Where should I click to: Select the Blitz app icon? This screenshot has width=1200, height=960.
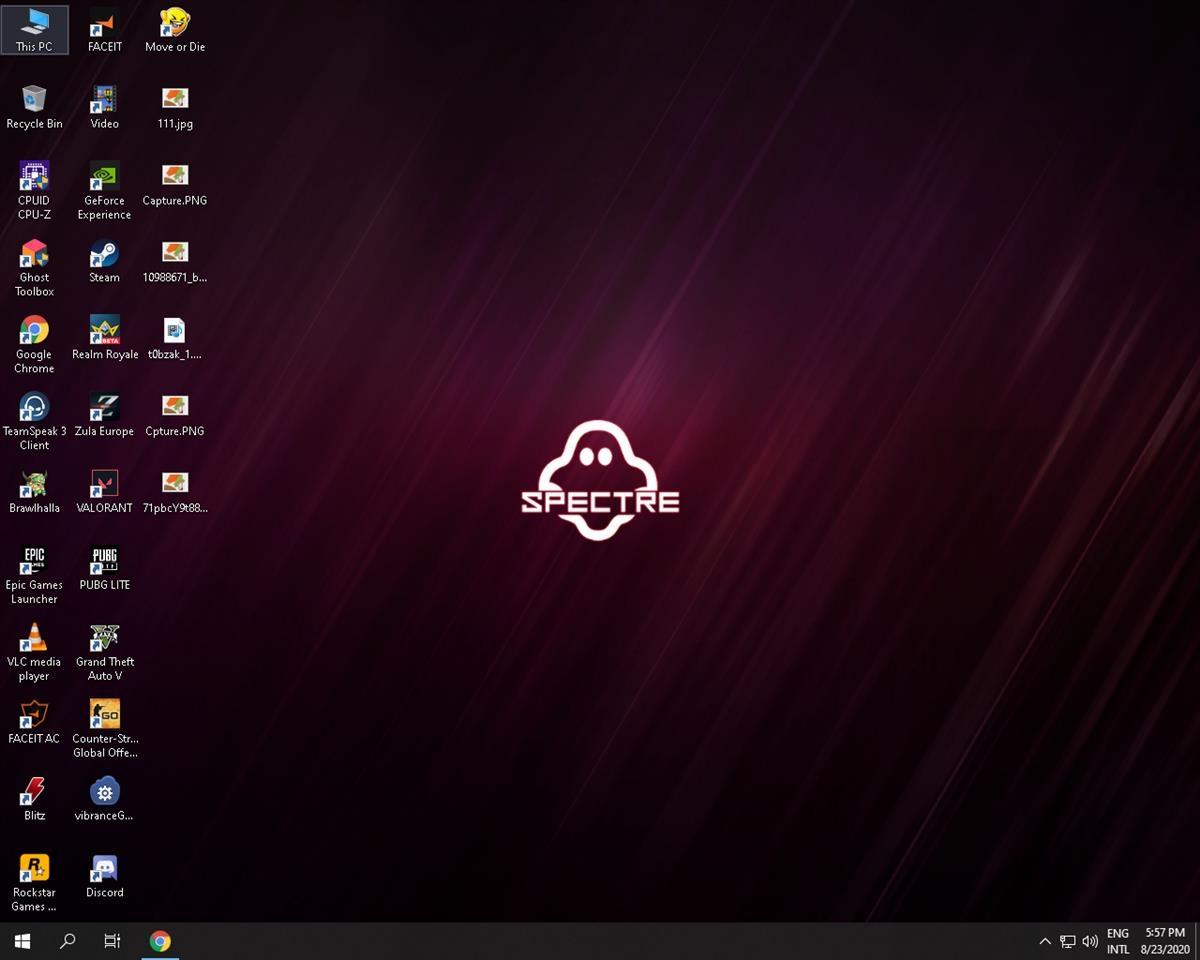[34, 799]
